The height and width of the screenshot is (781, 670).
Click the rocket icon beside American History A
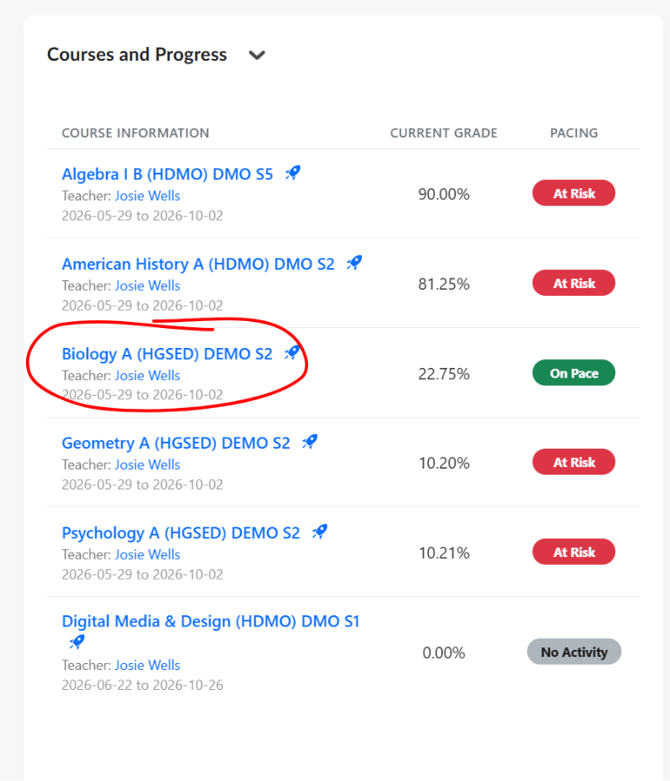click(354, 262)
